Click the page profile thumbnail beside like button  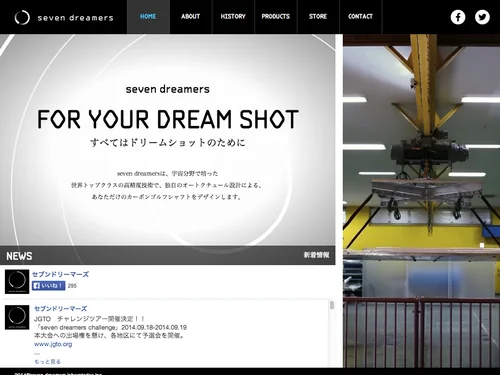pos(17,282)
